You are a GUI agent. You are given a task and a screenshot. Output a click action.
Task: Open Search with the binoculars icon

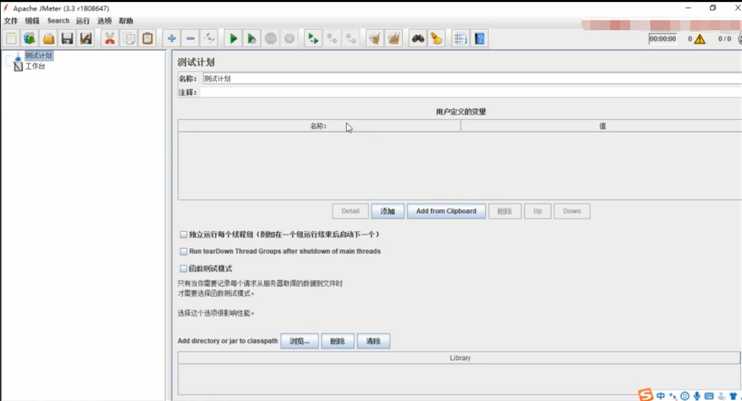417,38
